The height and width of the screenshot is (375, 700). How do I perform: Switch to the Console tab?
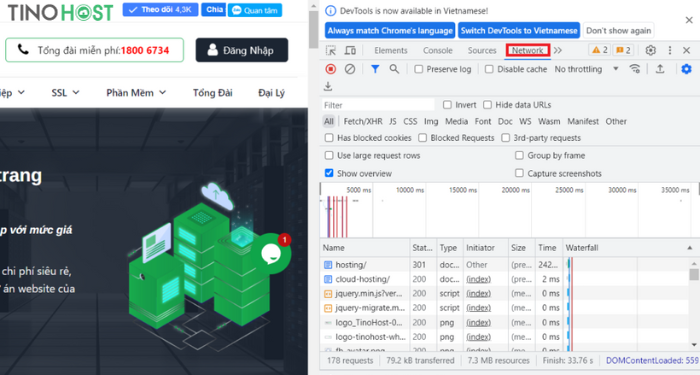[x=438, y=50]
